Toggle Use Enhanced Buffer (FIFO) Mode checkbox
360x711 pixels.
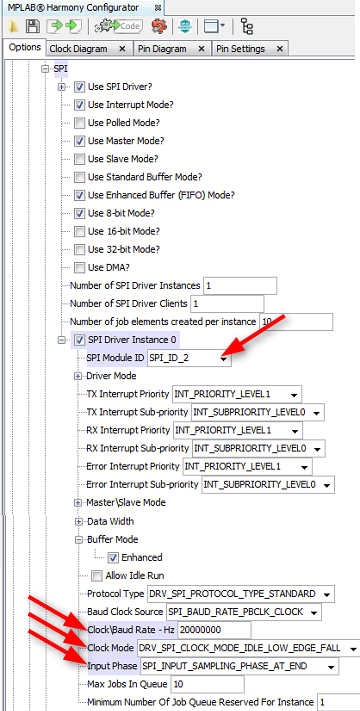[80, 195]
